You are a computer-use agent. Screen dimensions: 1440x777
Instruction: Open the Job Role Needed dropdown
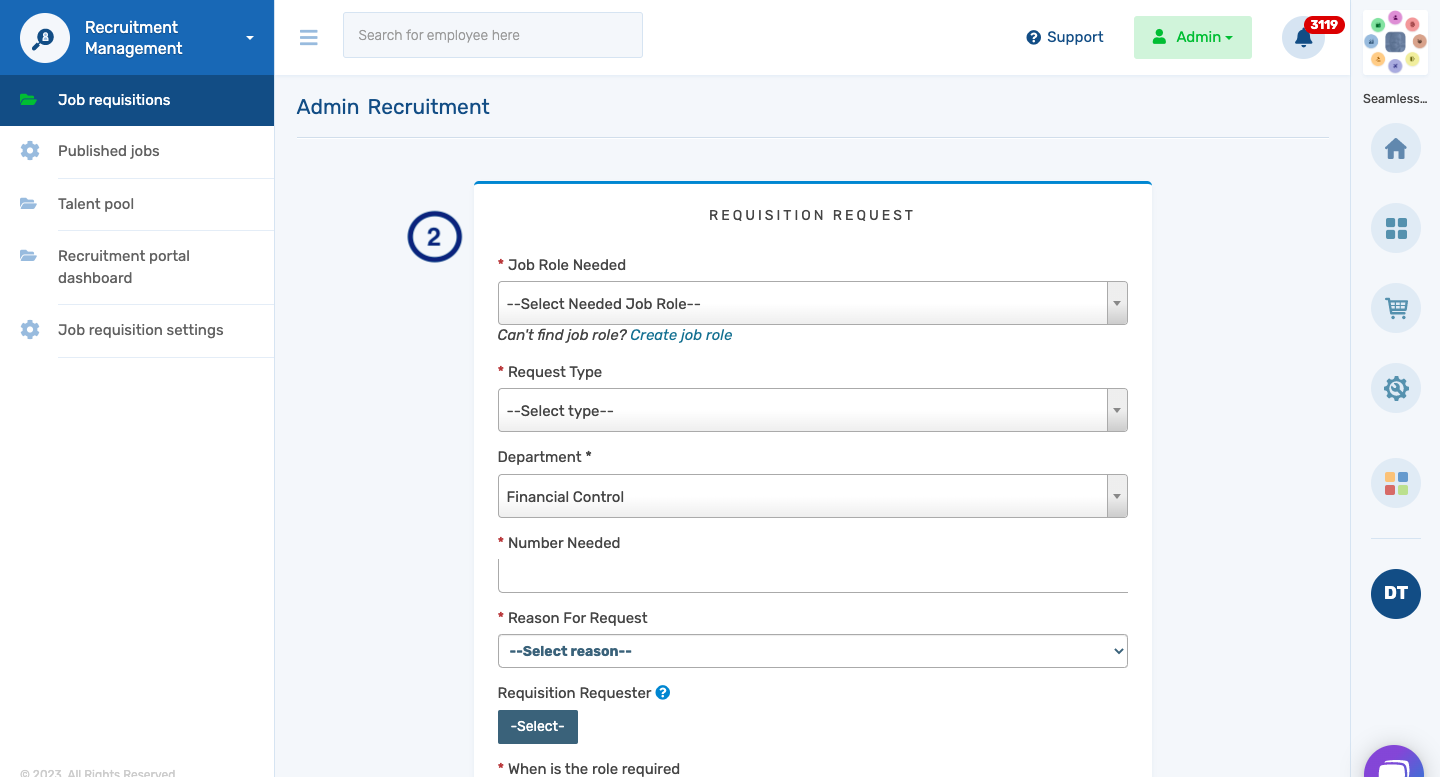coord(812,302)
